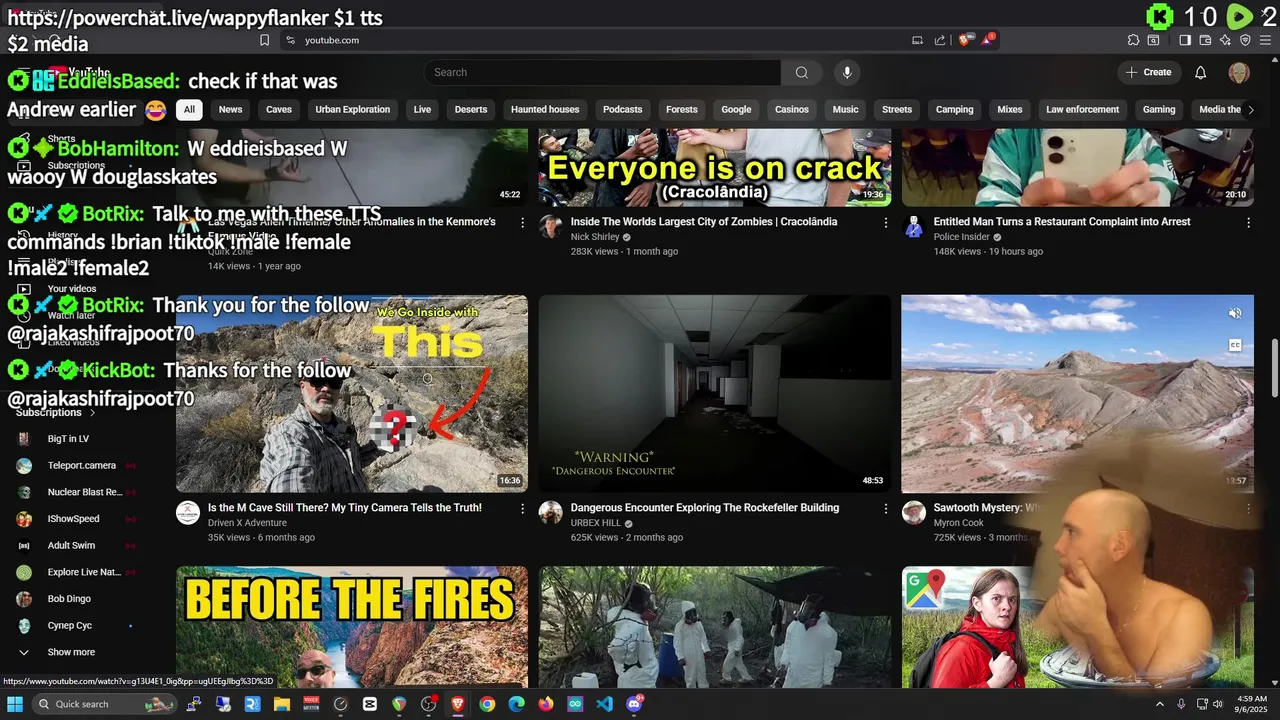The image size is (1280, 720).
Task: Select the Caves filter chip
Action: 279,109
